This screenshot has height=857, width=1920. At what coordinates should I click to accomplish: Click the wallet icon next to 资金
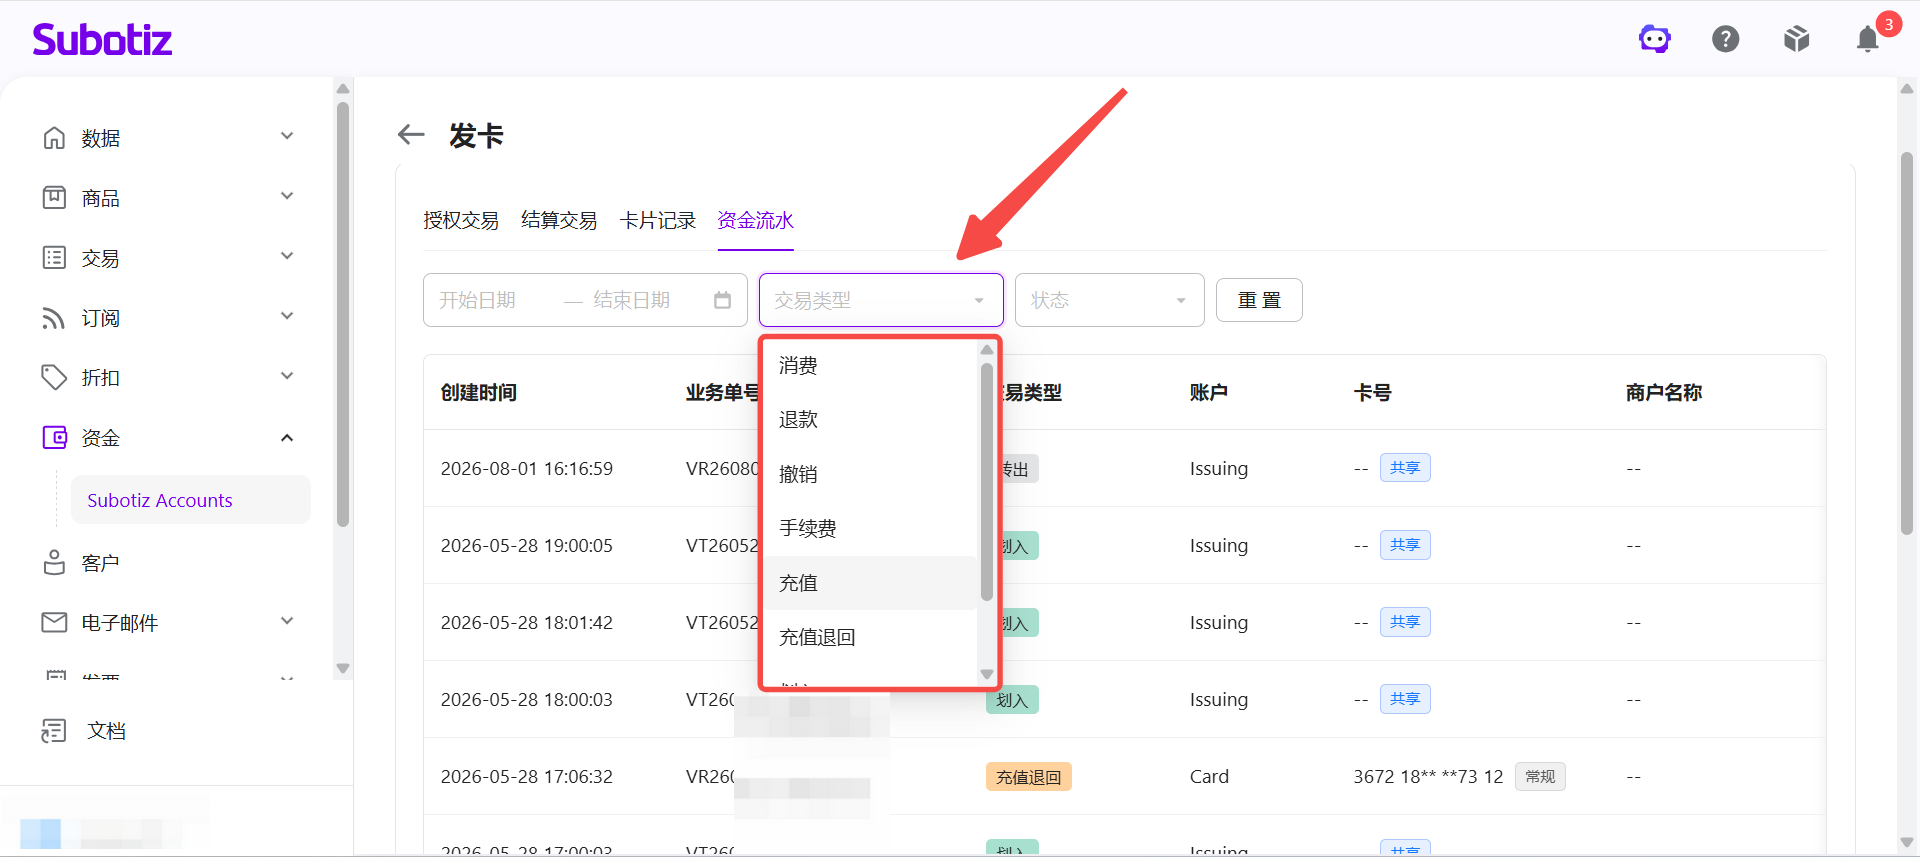pyautogui.click(x=54, y=437)
